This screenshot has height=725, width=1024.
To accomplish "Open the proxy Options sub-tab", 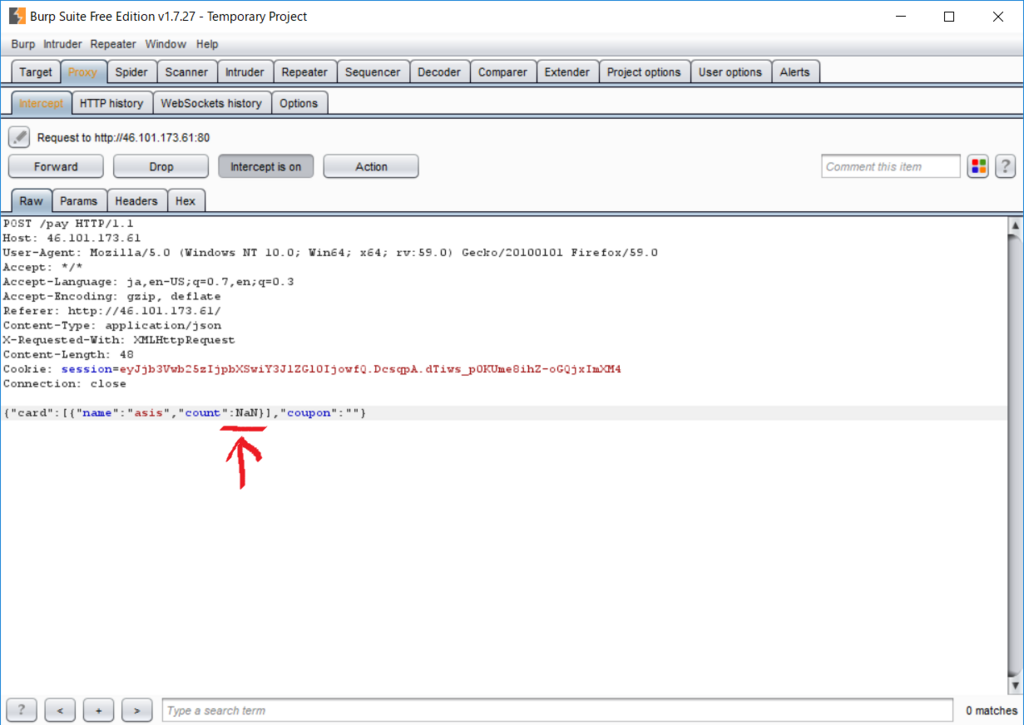I will [298, 103].
